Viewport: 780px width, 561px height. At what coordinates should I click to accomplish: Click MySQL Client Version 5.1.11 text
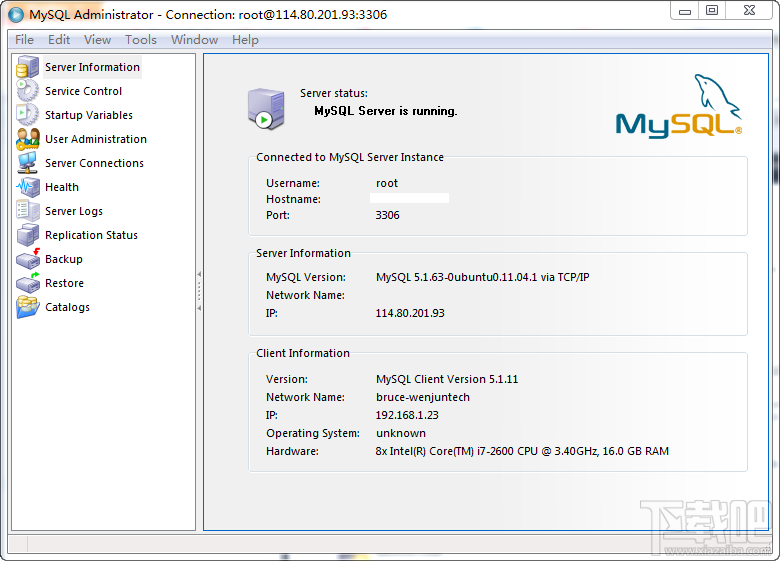(x=447, y=379)
